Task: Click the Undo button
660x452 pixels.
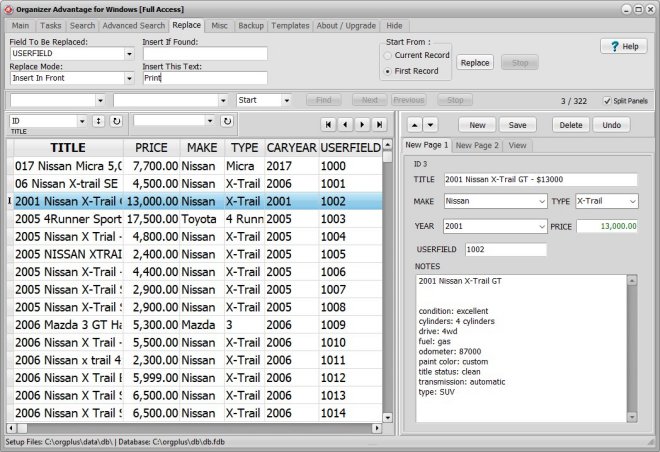Action: 611,125
